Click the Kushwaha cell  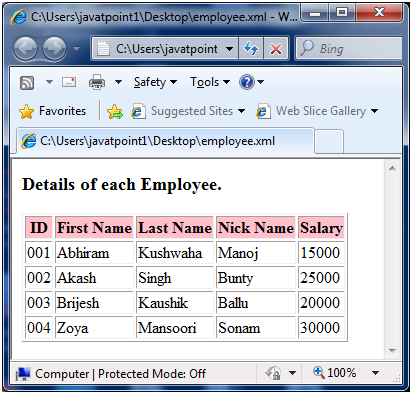coord(175,253)
